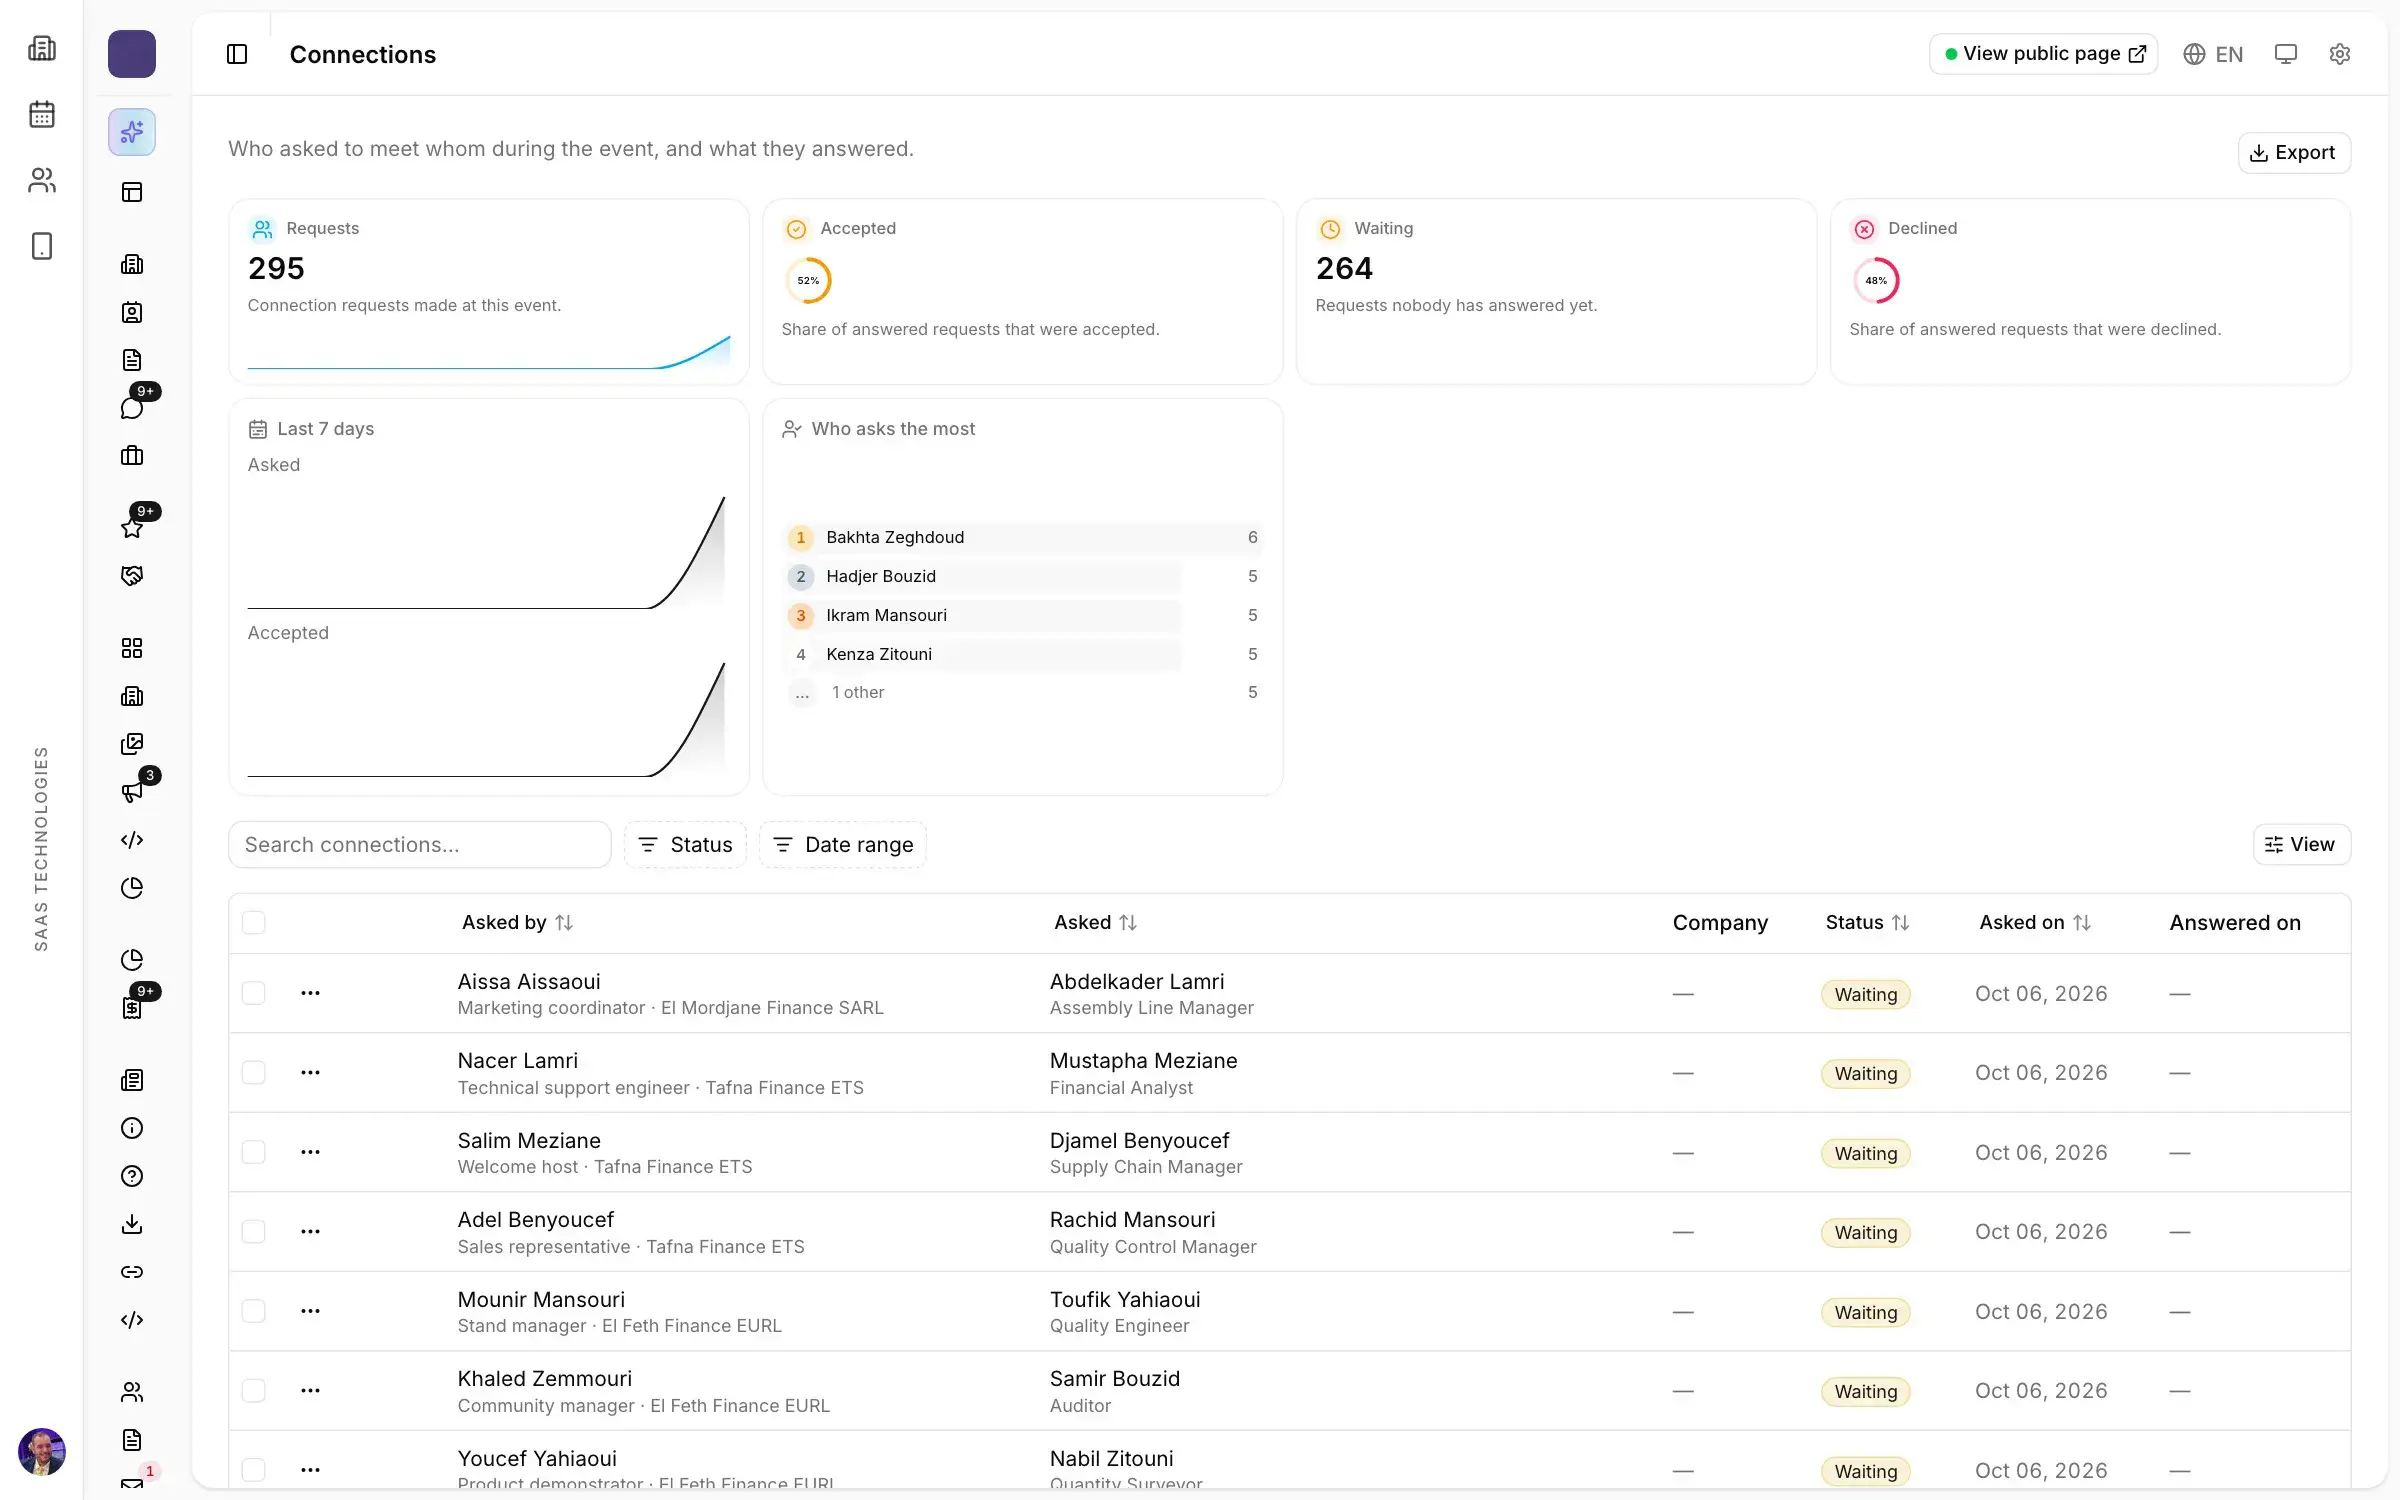Open the EN language selector
The image size is (2400, 1500).
(2213, 54)
